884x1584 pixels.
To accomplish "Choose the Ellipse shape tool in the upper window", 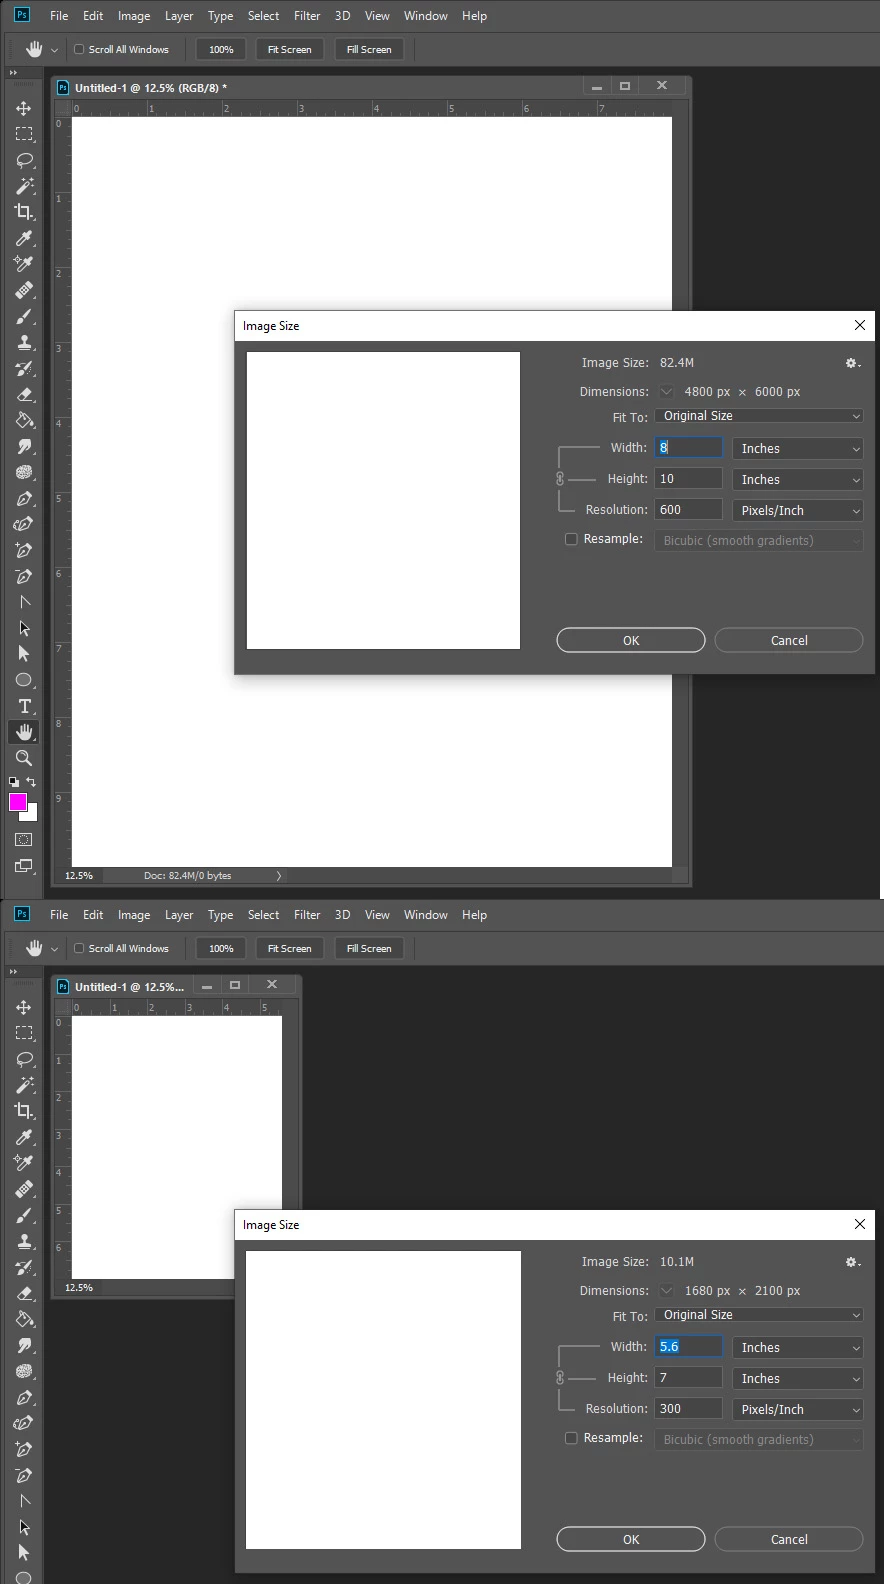I will pos(24,680).
